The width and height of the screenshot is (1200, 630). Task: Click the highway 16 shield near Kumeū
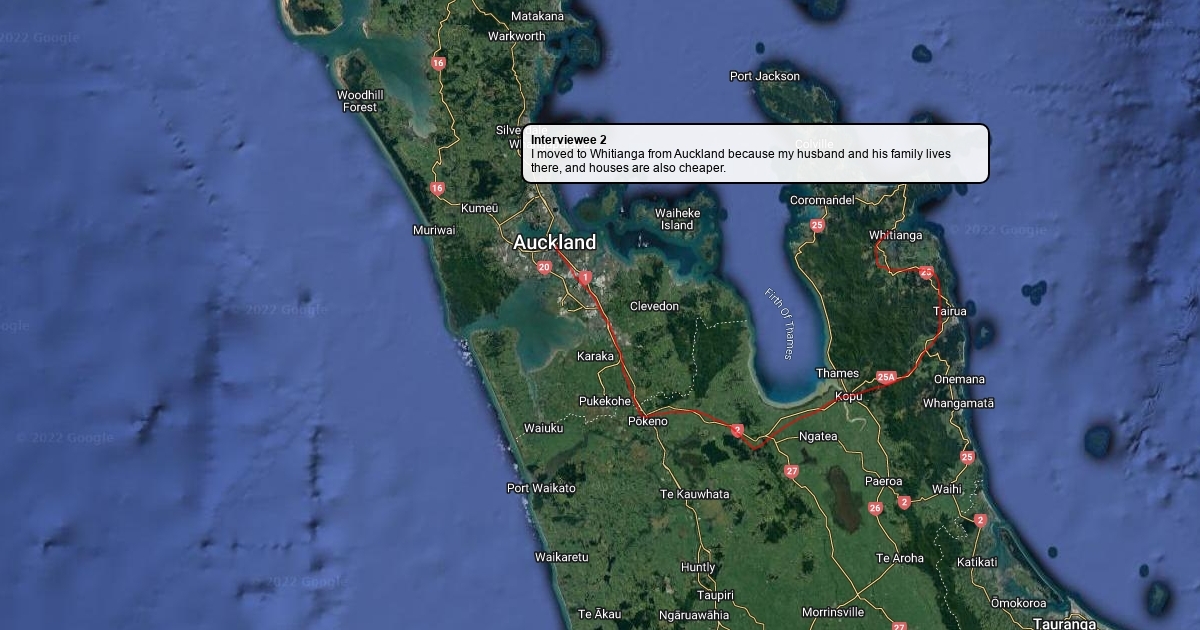coord(437,188)
